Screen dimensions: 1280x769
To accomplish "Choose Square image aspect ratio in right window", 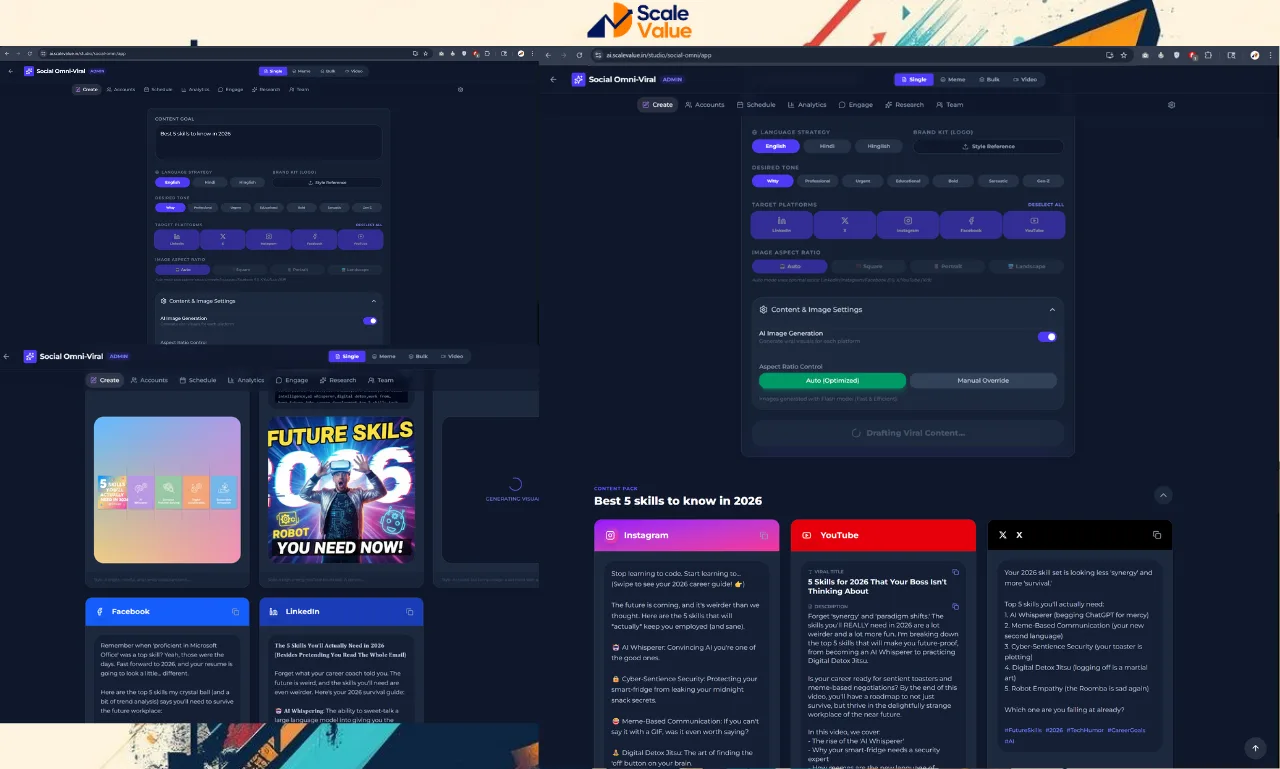I will (868, 266).
